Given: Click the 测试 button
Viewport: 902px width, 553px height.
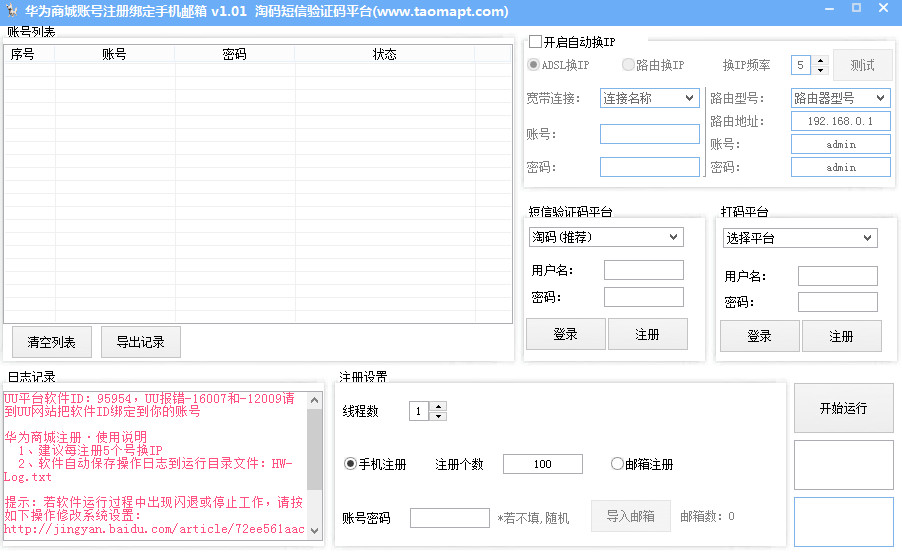Looking at the screenshot, I should click(x=862, y=65).
